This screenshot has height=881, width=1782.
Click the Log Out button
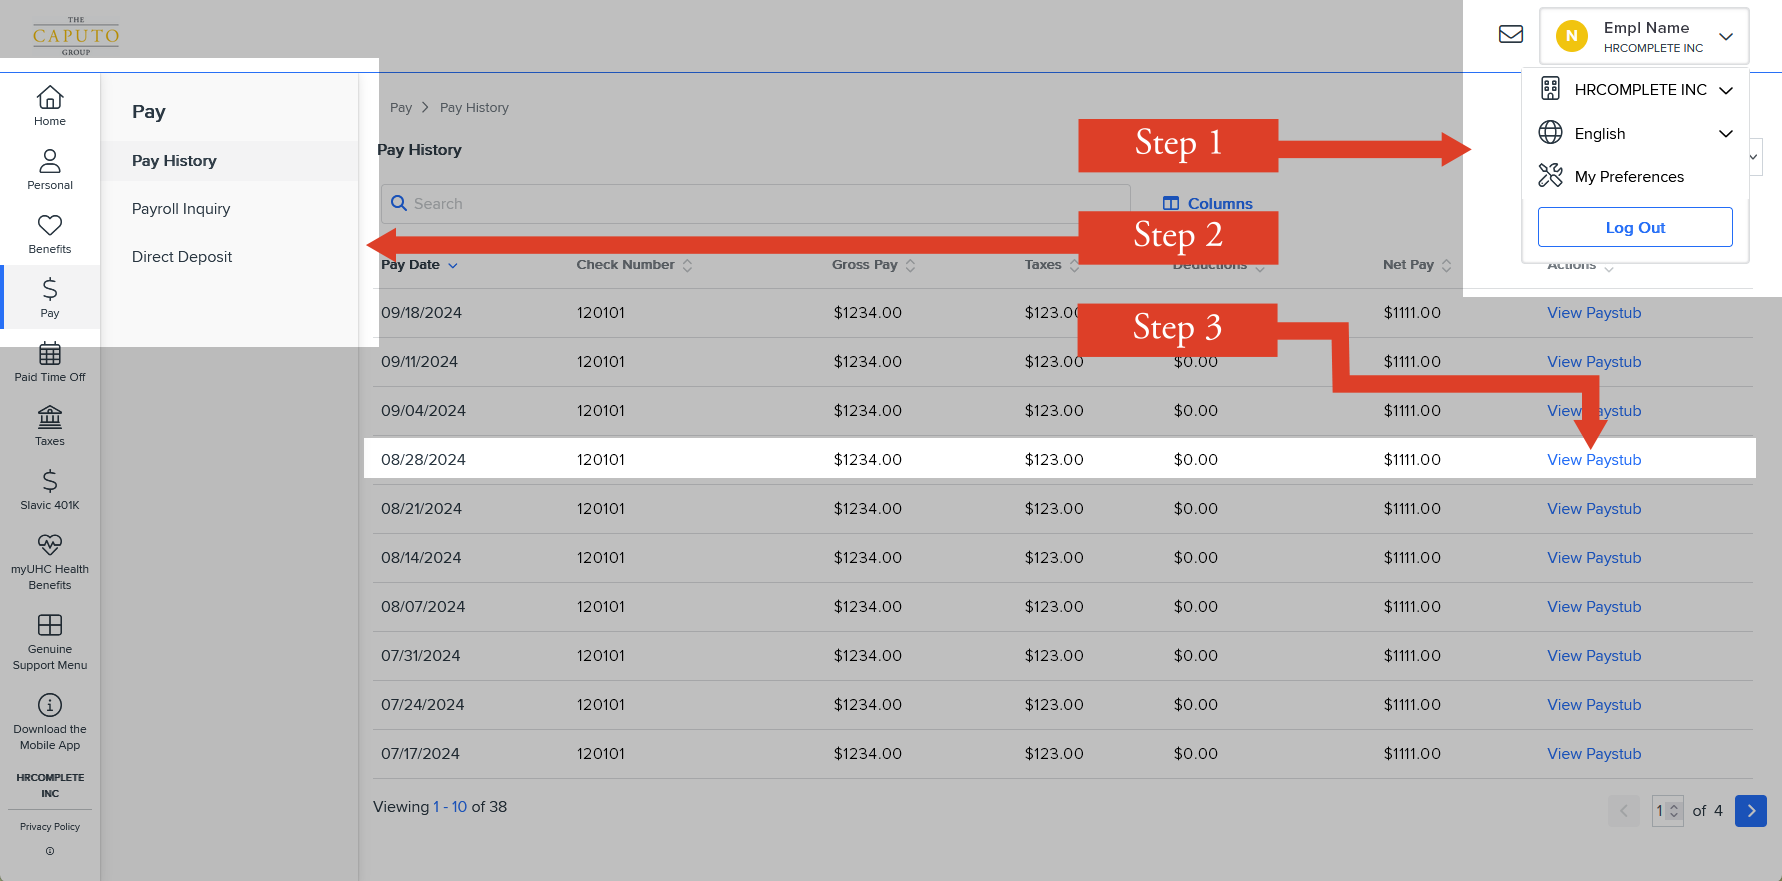pyautogui.click(x=1635, y=227)
